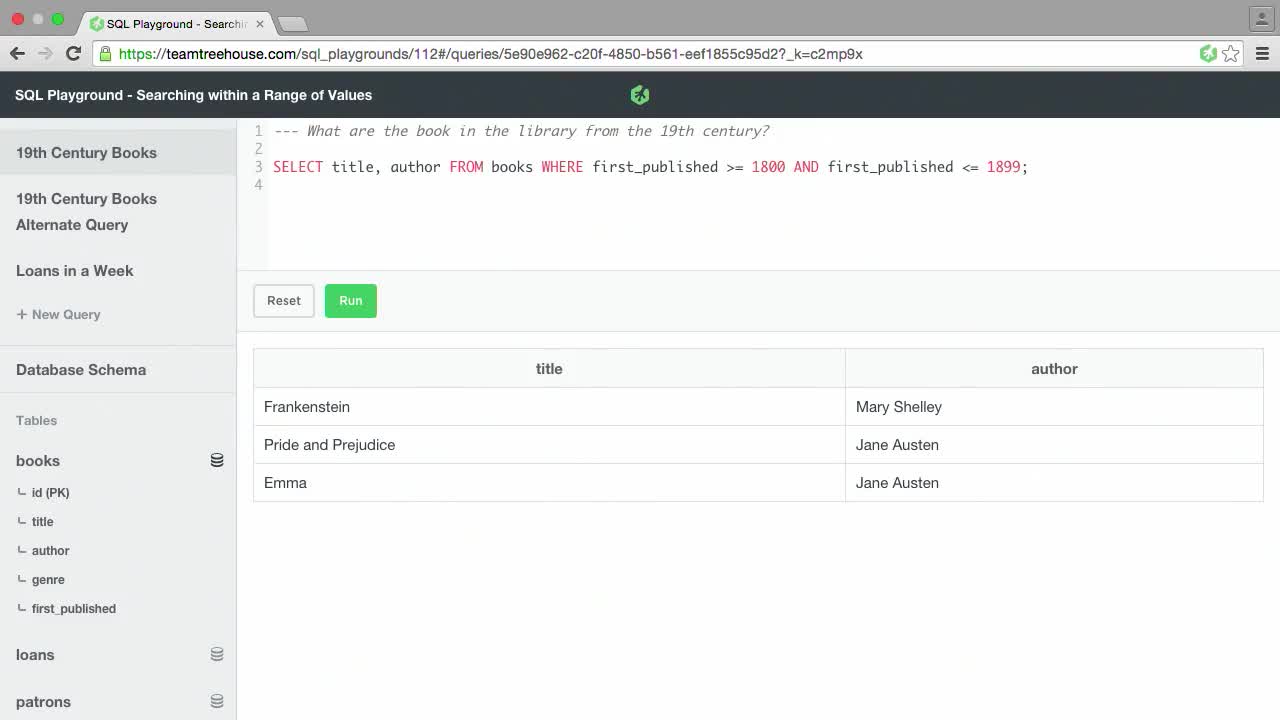Click the patrons table database icon

click(217, 701)
